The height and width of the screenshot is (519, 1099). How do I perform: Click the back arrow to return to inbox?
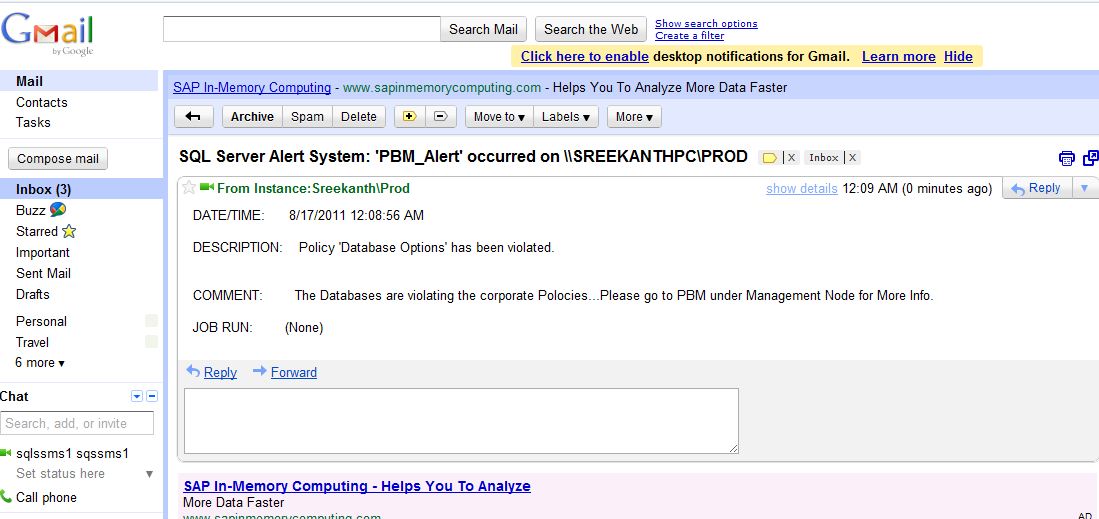point(193,117)
